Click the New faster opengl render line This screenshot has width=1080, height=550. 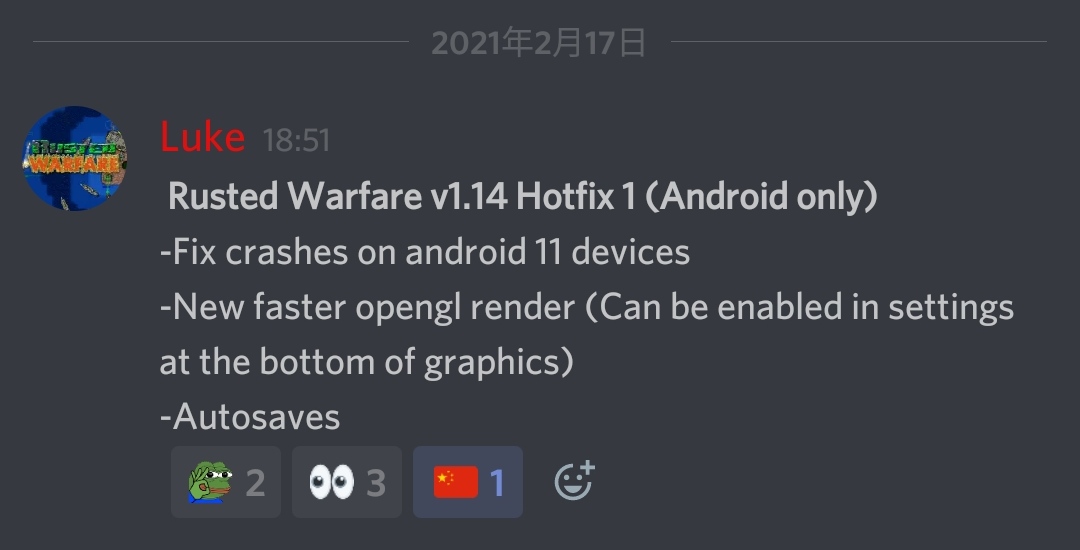587,308
